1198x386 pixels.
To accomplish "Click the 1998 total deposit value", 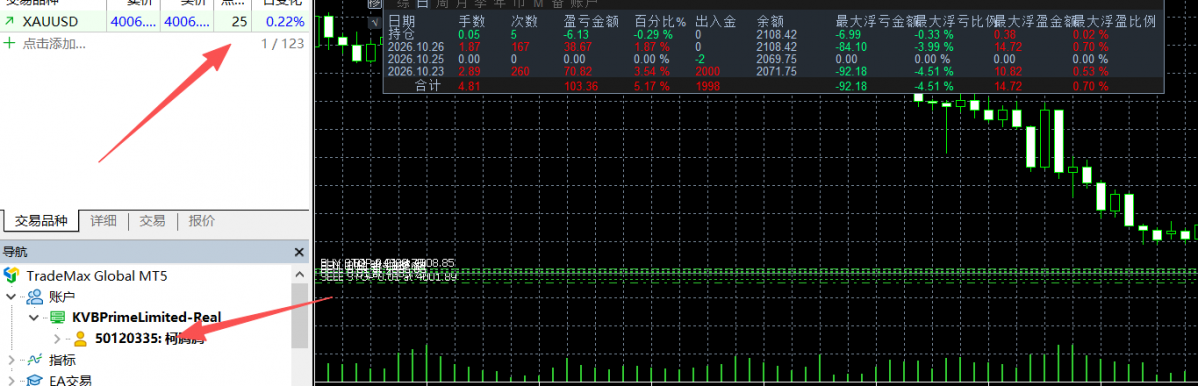I will 708,86.
